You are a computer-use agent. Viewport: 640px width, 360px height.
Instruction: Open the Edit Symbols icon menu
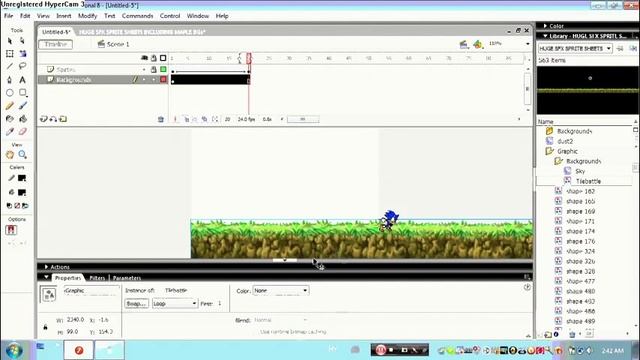click(478, 44)
